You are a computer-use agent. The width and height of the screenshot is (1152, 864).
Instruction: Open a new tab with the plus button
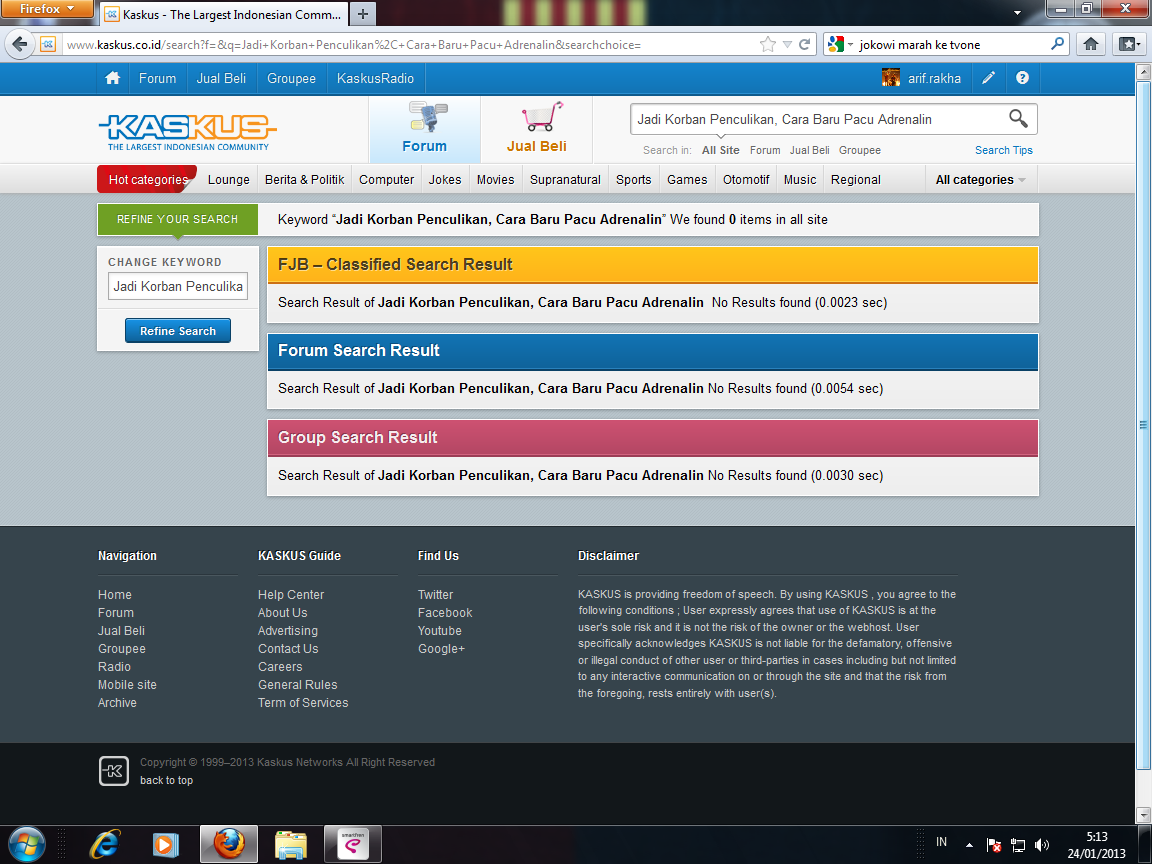(362, 14)
